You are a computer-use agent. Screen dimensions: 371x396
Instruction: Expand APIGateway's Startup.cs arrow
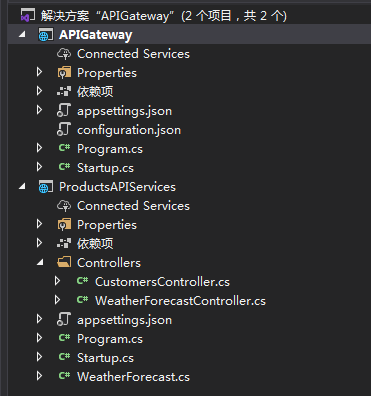click(x=39, y=167)
